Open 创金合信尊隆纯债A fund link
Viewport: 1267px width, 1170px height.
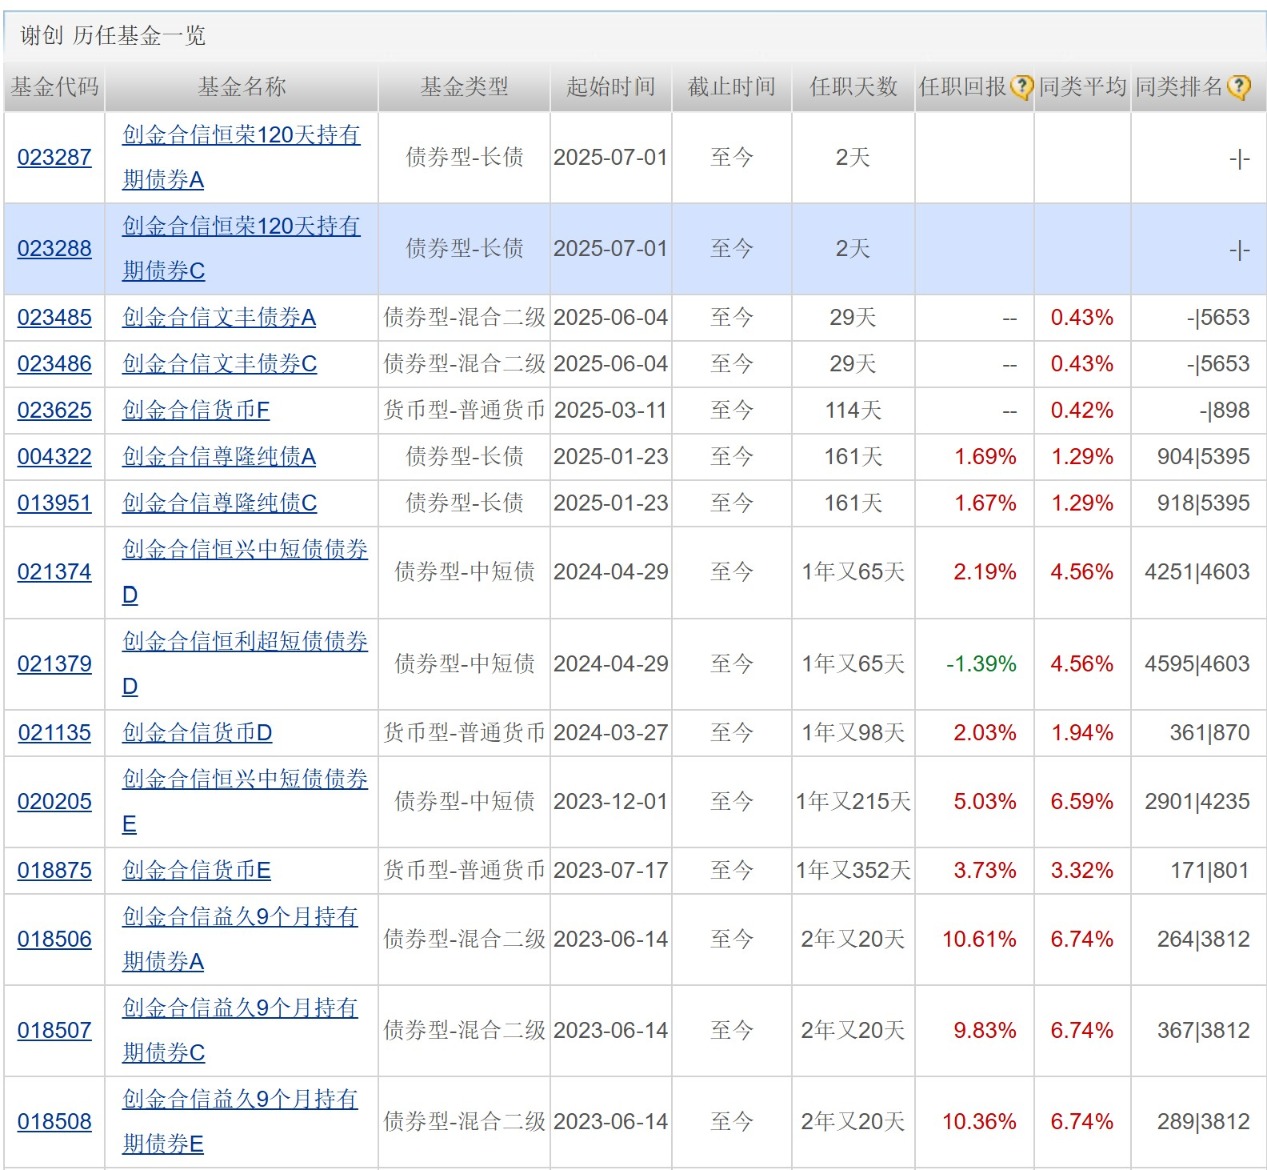[219, 457]
